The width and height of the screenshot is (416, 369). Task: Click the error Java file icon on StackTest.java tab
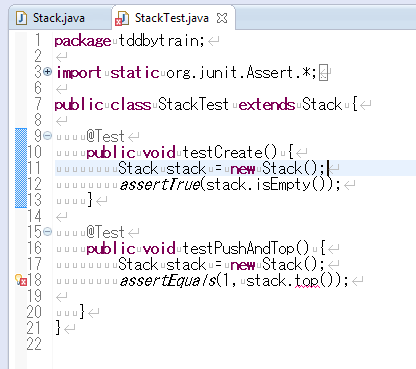(122, 18)
